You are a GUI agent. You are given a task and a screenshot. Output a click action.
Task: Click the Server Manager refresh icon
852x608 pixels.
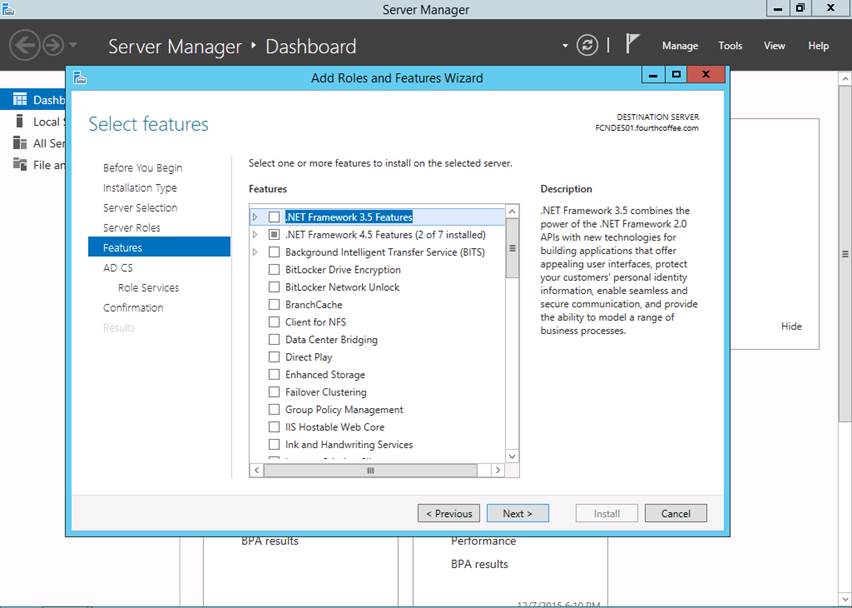[x=587, y=45]
